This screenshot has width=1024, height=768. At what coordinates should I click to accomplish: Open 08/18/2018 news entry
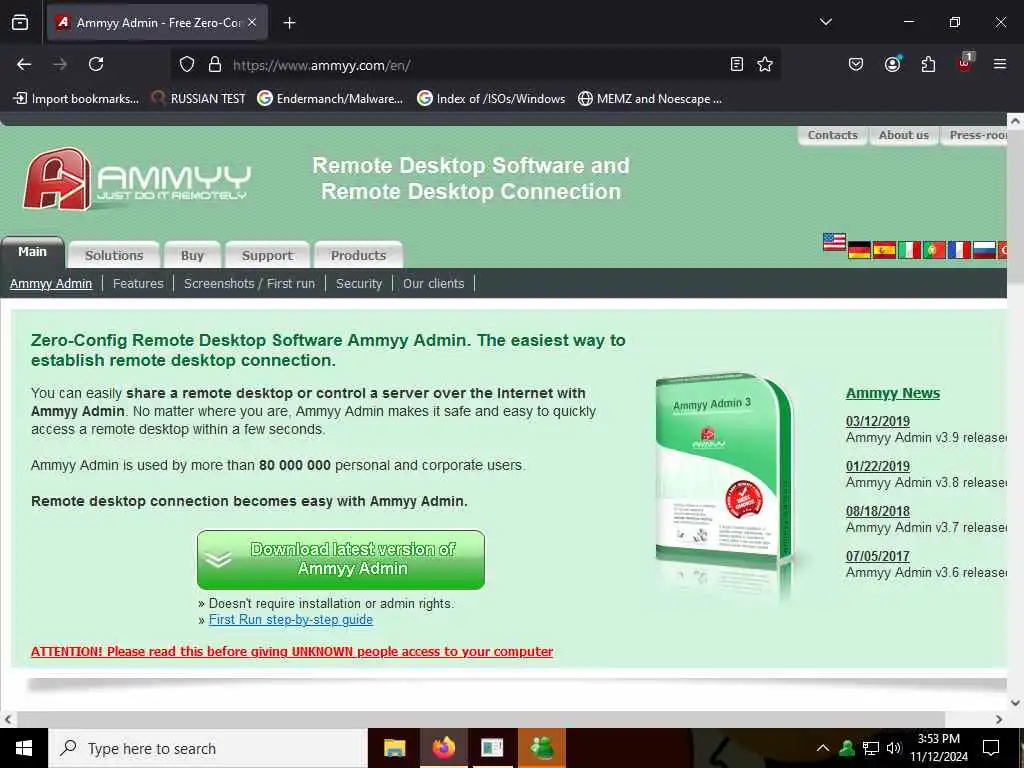pos(878,511)
